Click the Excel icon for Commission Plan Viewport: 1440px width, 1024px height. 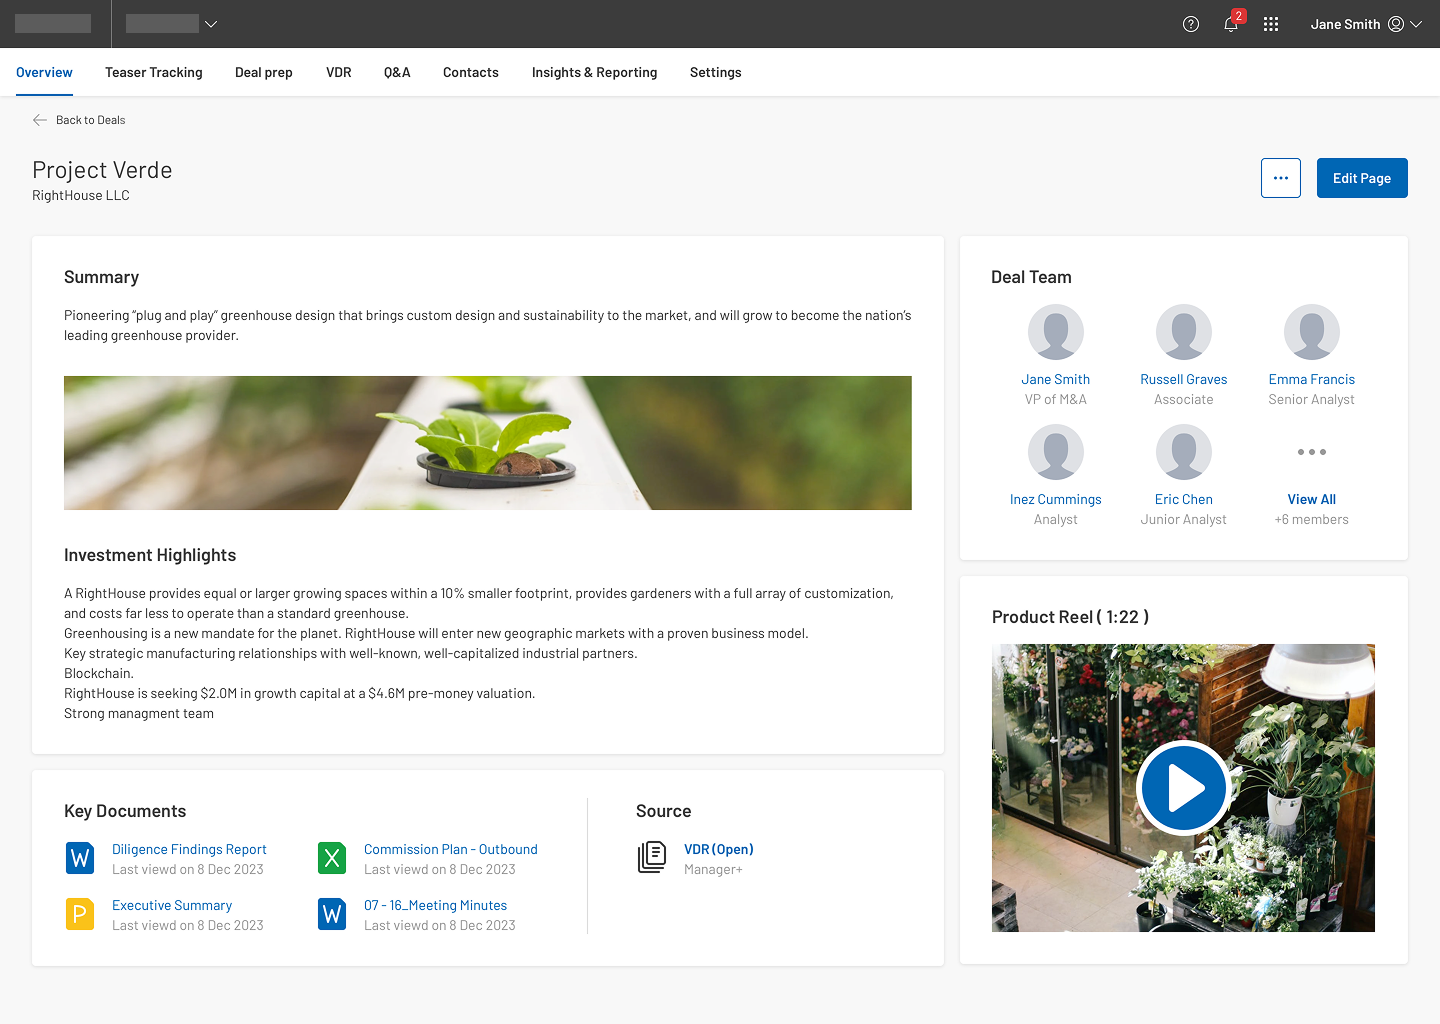[332, 858]
